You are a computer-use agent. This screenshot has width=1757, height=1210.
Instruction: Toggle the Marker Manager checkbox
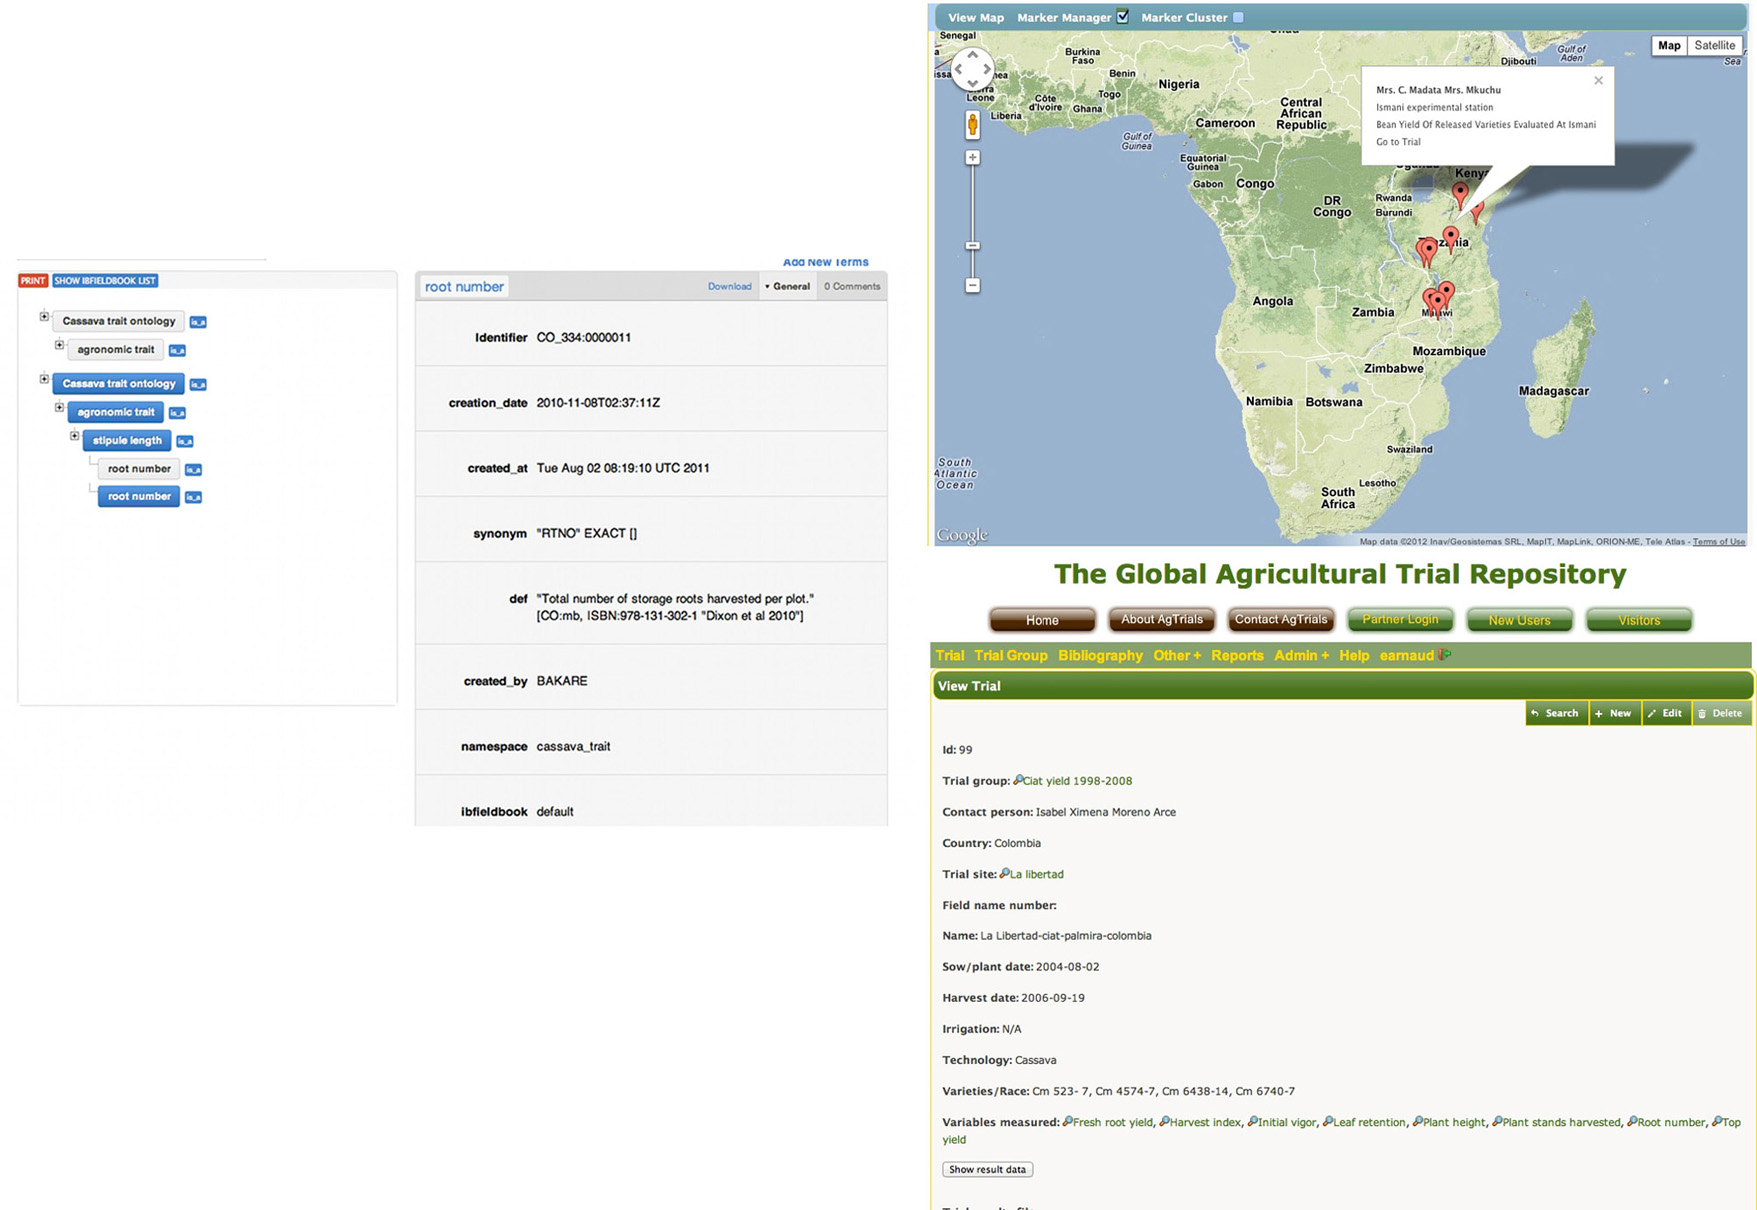point(1123,17)
